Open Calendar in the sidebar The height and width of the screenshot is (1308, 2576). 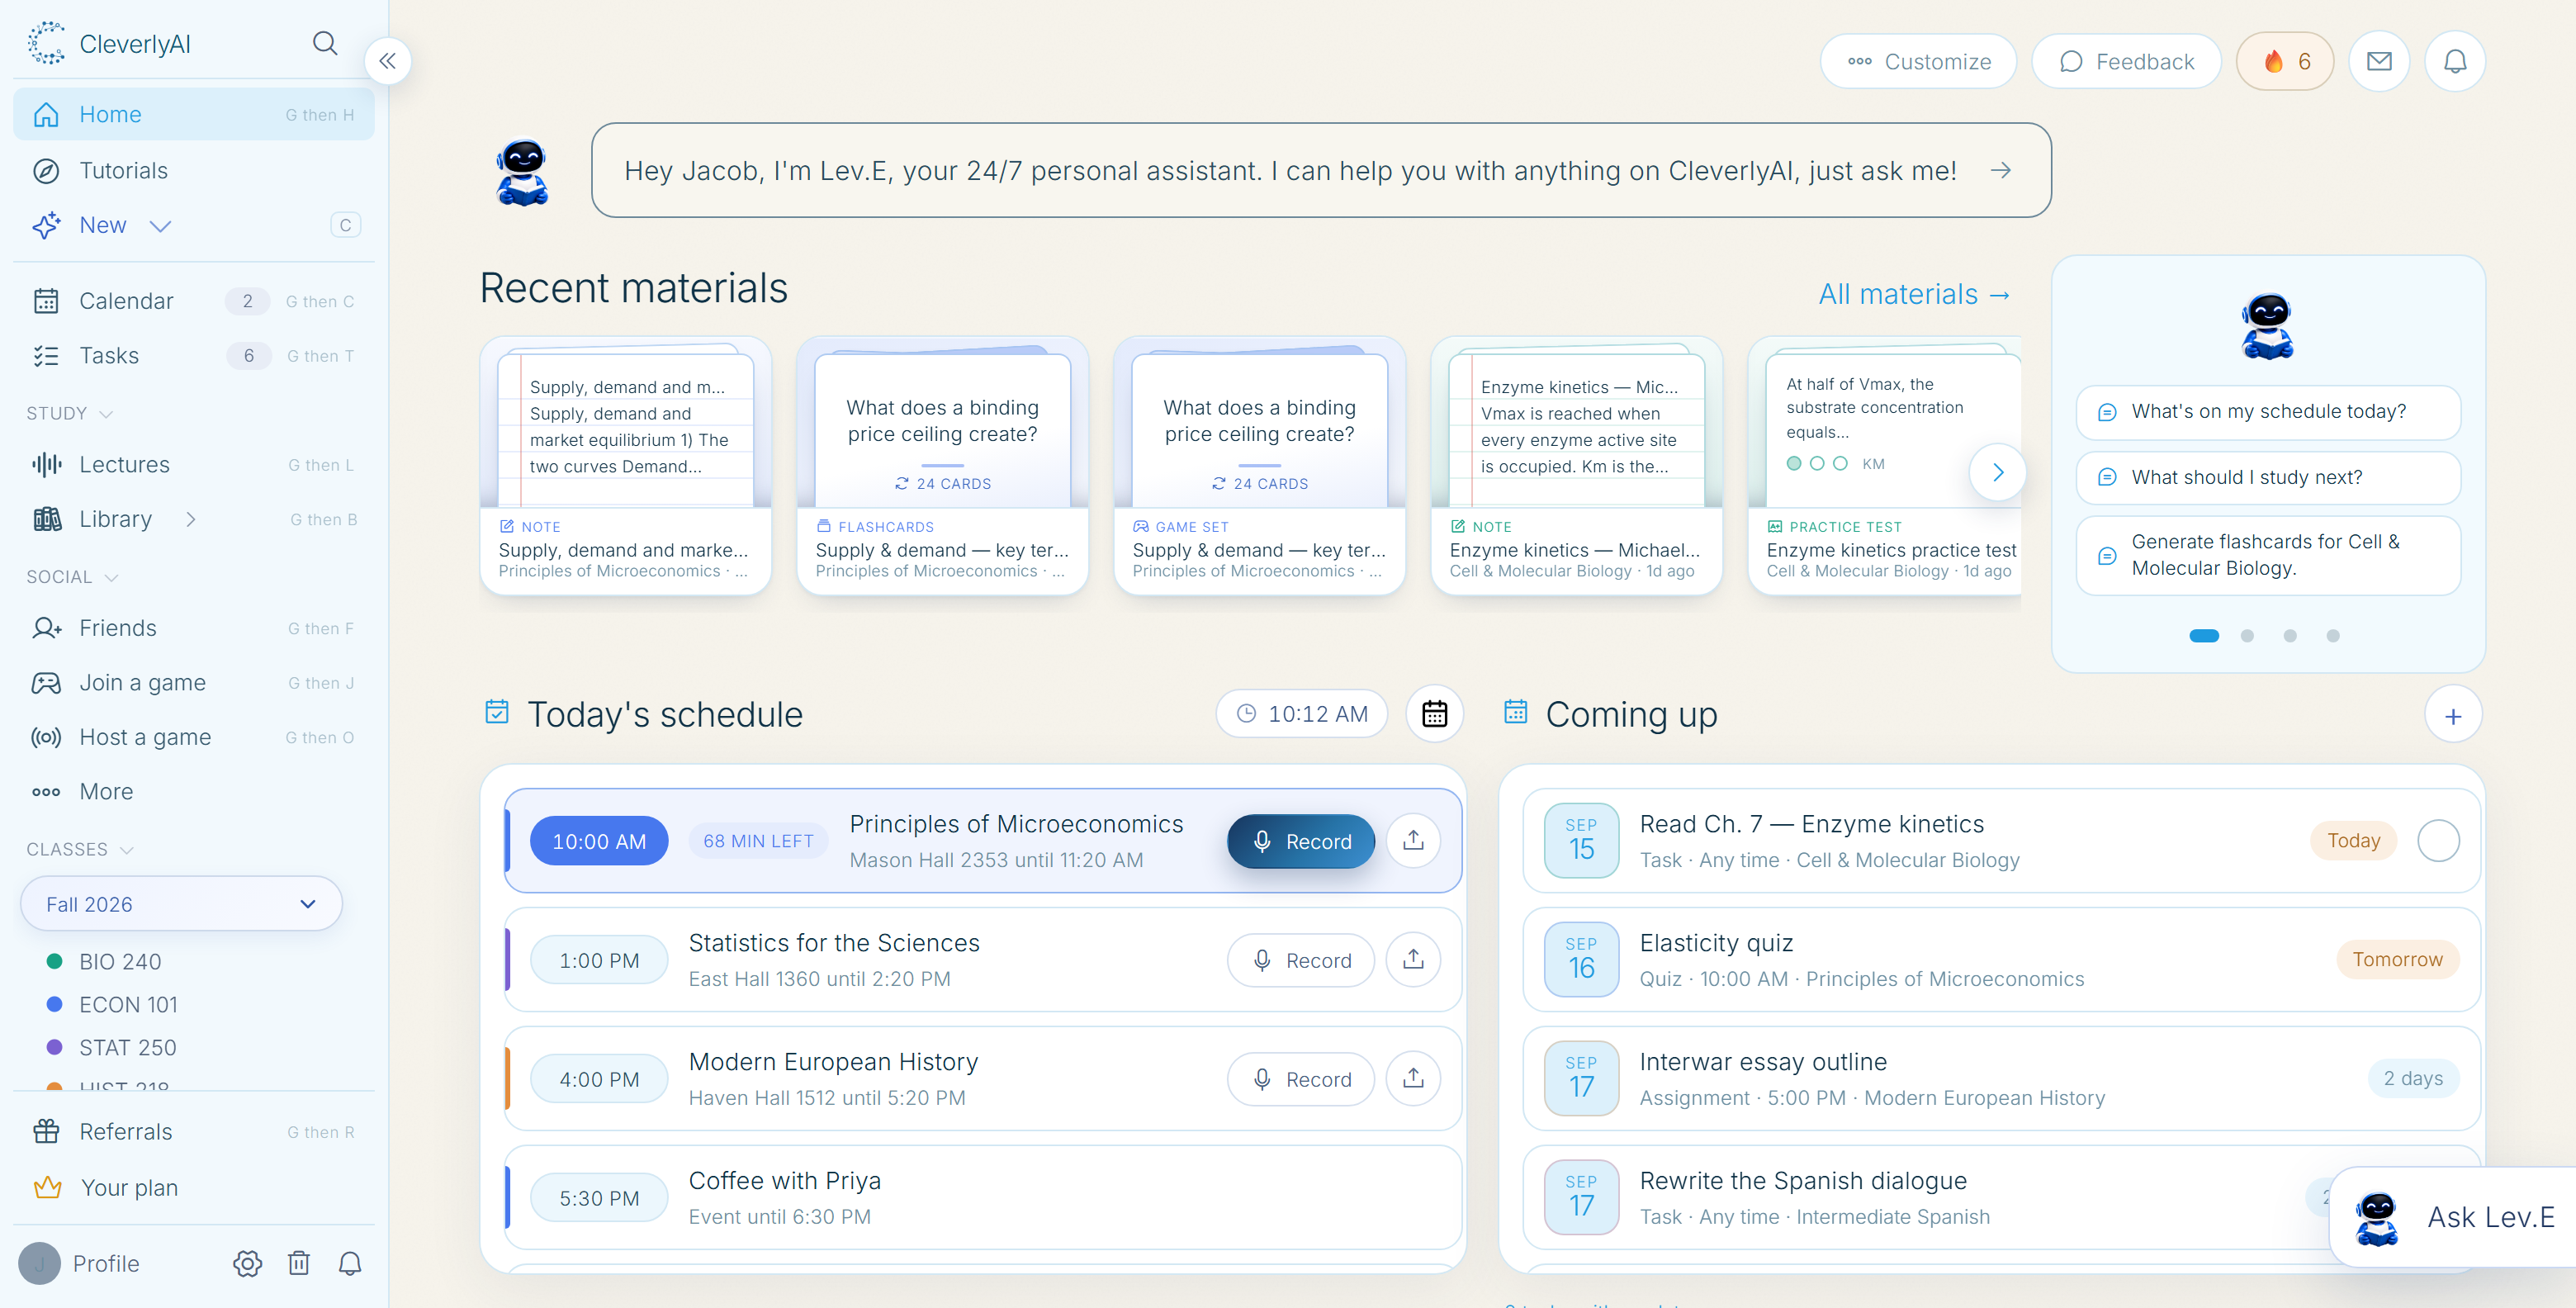click(x=194, y=300)
